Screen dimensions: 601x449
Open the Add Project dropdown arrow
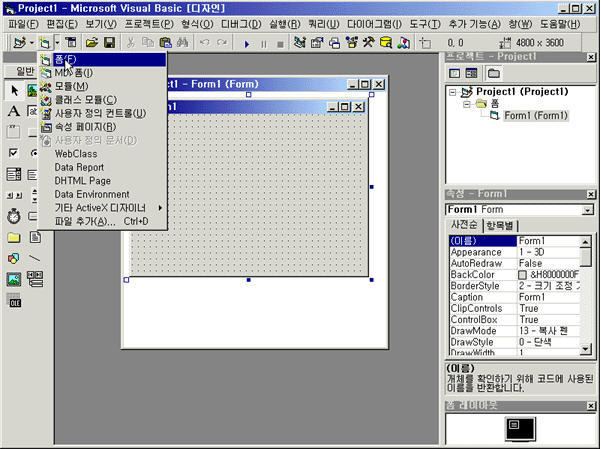click(x=31, y=43)
